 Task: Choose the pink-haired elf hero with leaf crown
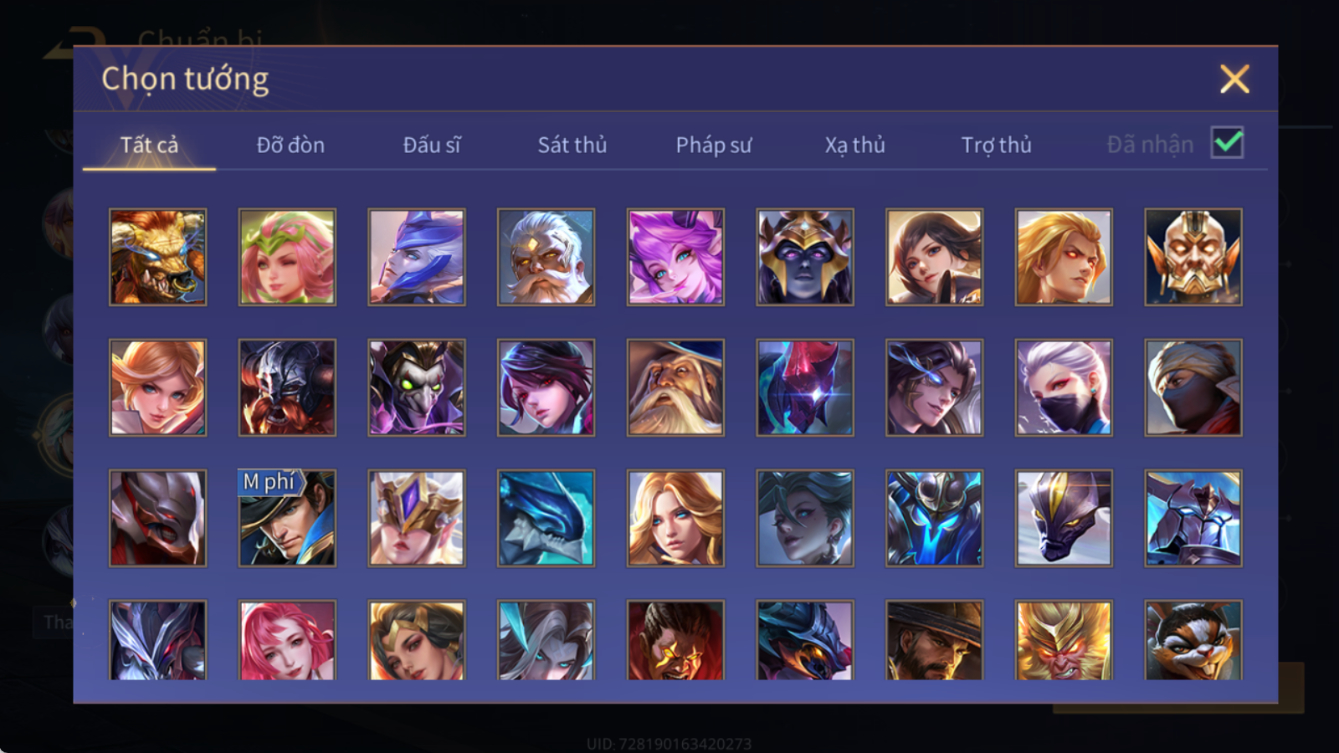tap(287, 257)
